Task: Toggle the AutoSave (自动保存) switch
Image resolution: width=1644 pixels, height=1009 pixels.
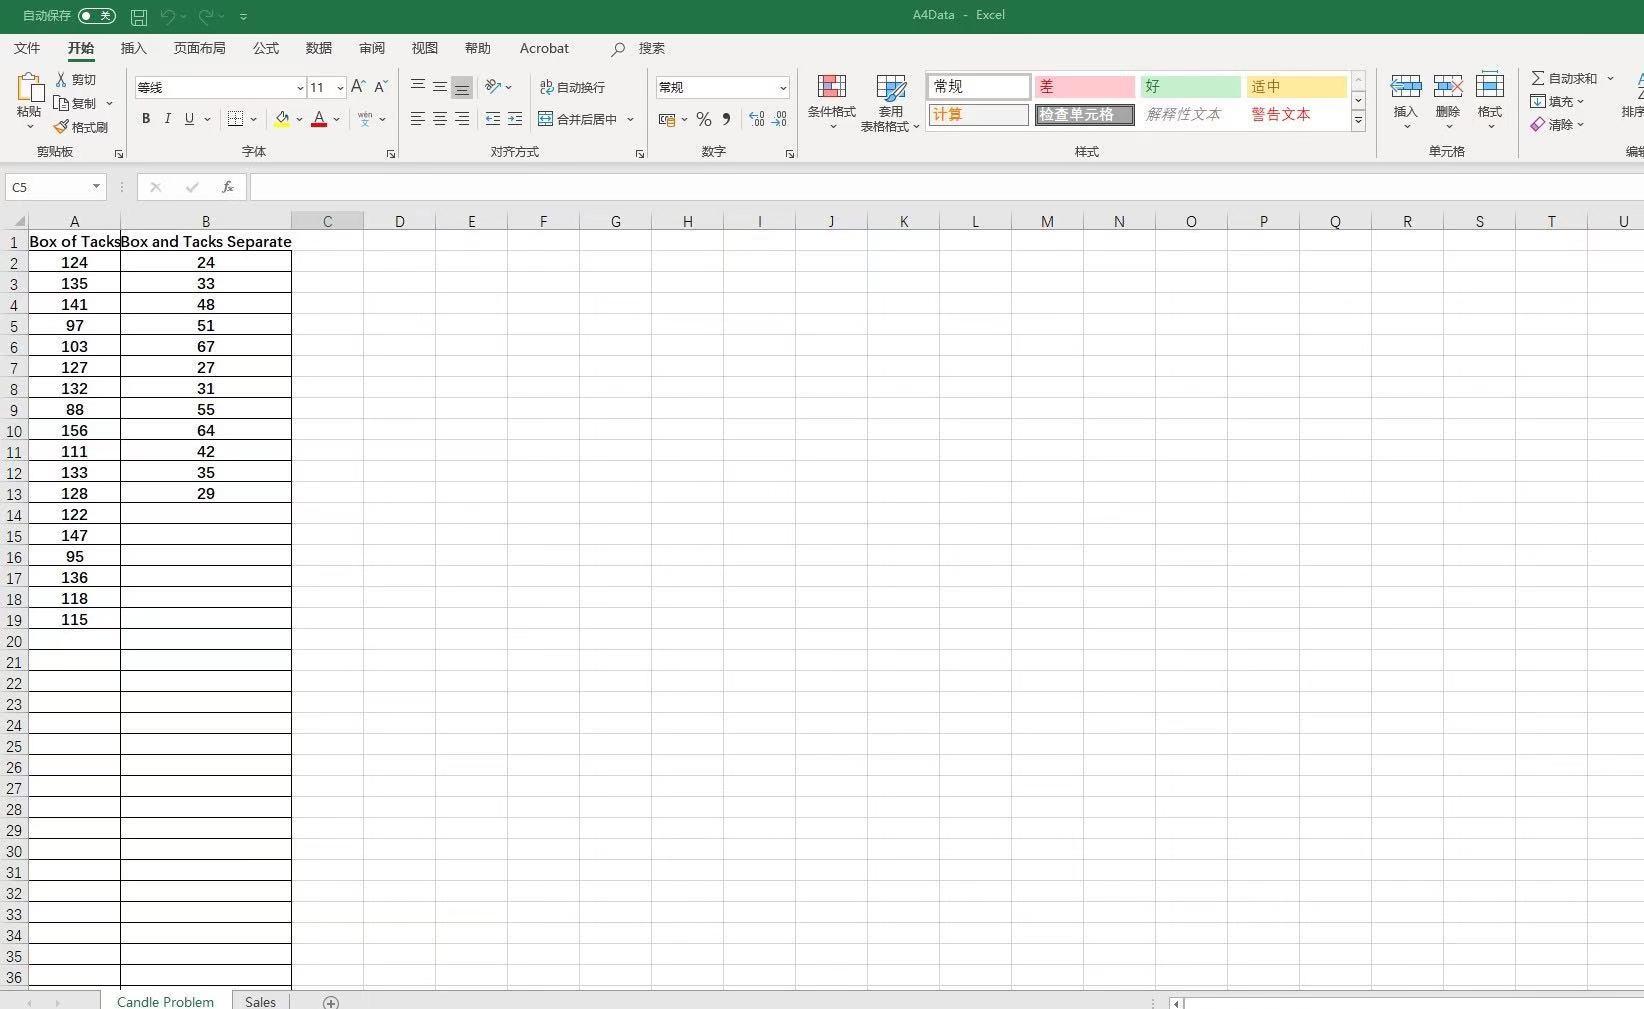Action: point(96,16)
